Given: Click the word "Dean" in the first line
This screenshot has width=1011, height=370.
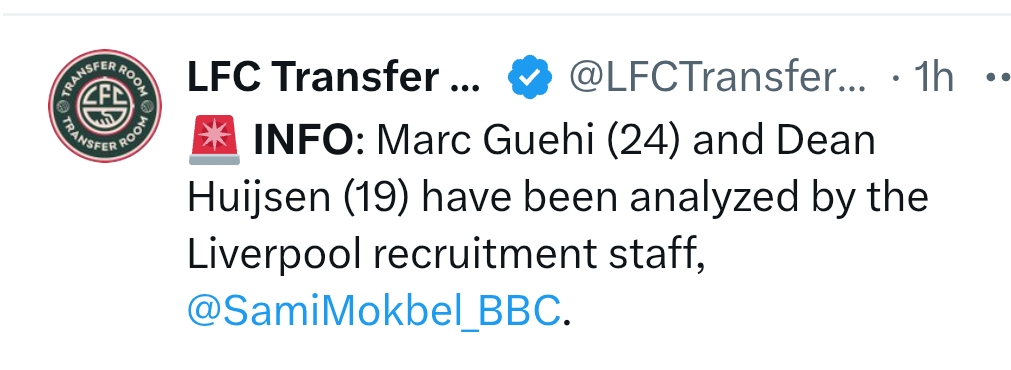Looking at the screenshot, I should pyautogui.click(x=825, y=141).
